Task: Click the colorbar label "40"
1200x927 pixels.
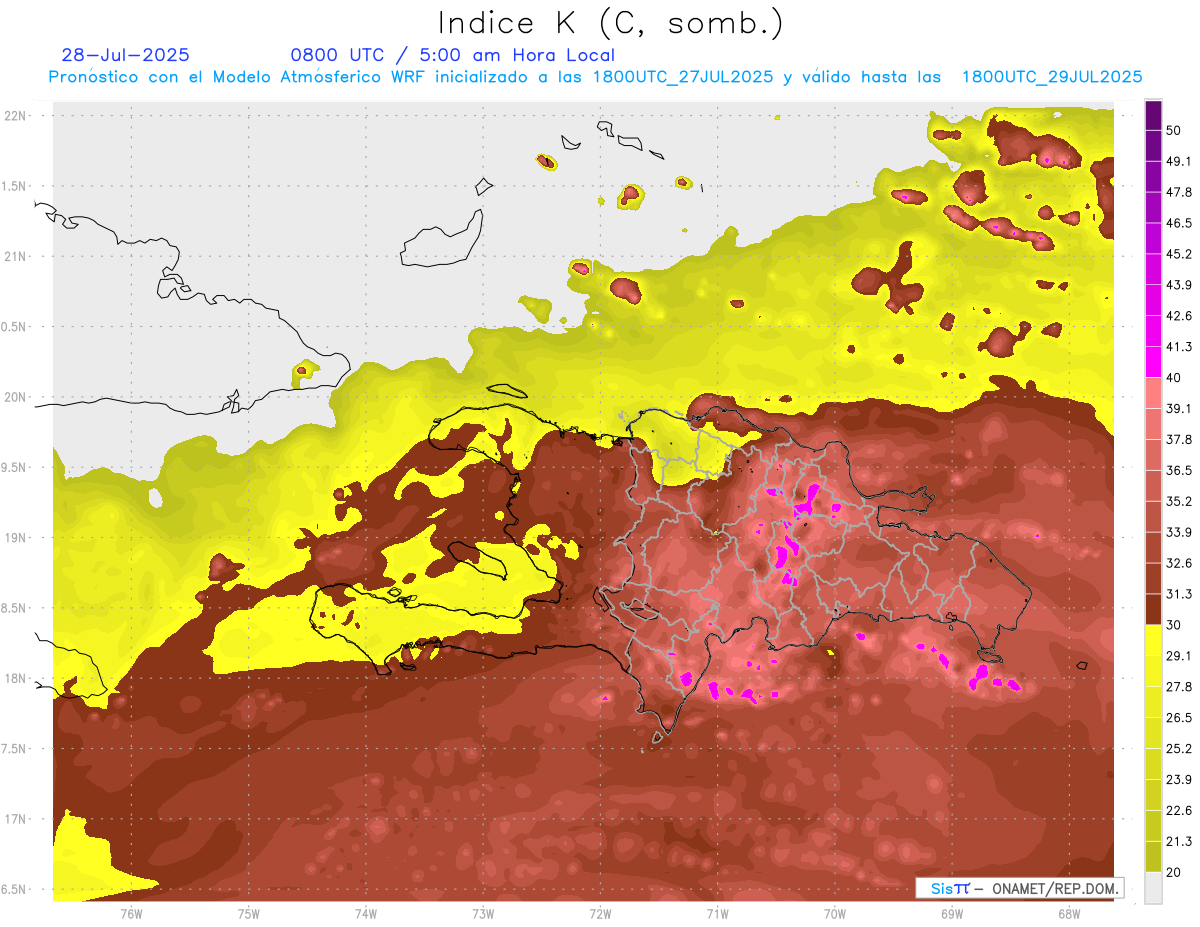Action: 1174,377
